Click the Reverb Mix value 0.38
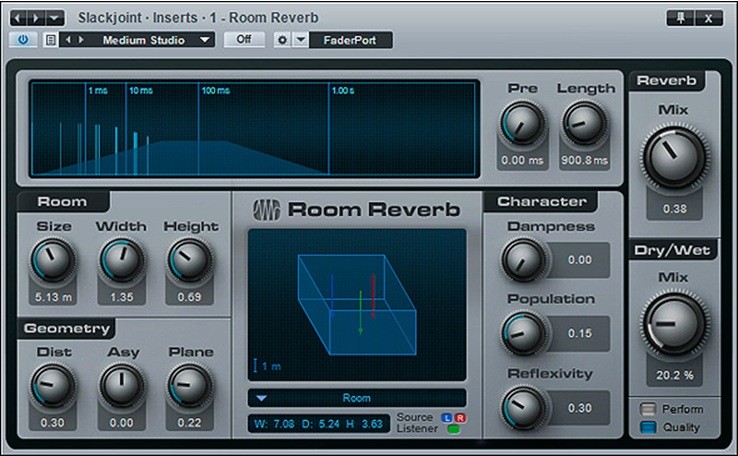738x456 pixels. click(674, 208)
